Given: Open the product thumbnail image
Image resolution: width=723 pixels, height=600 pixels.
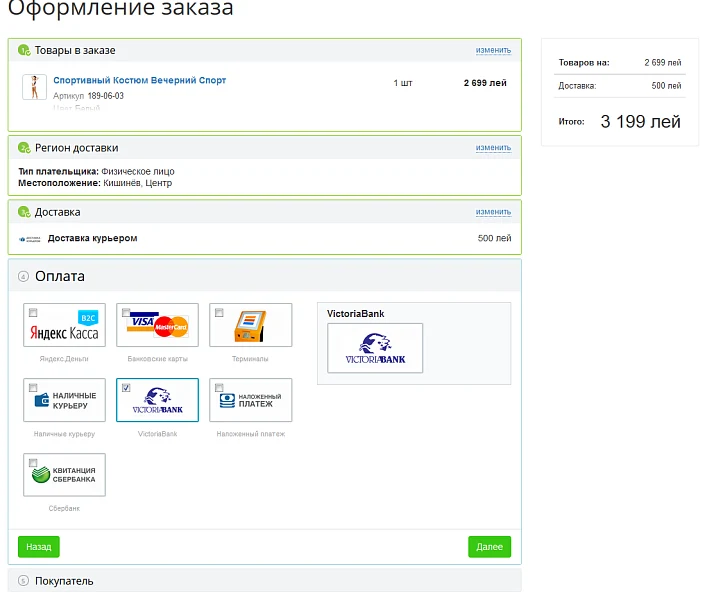Looking at the screenshot, I should 35,87.
